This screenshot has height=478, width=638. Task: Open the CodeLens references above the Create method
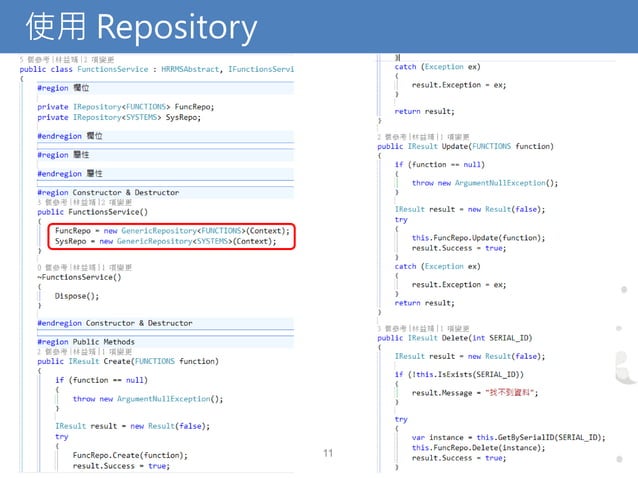[x=85, y=352]
